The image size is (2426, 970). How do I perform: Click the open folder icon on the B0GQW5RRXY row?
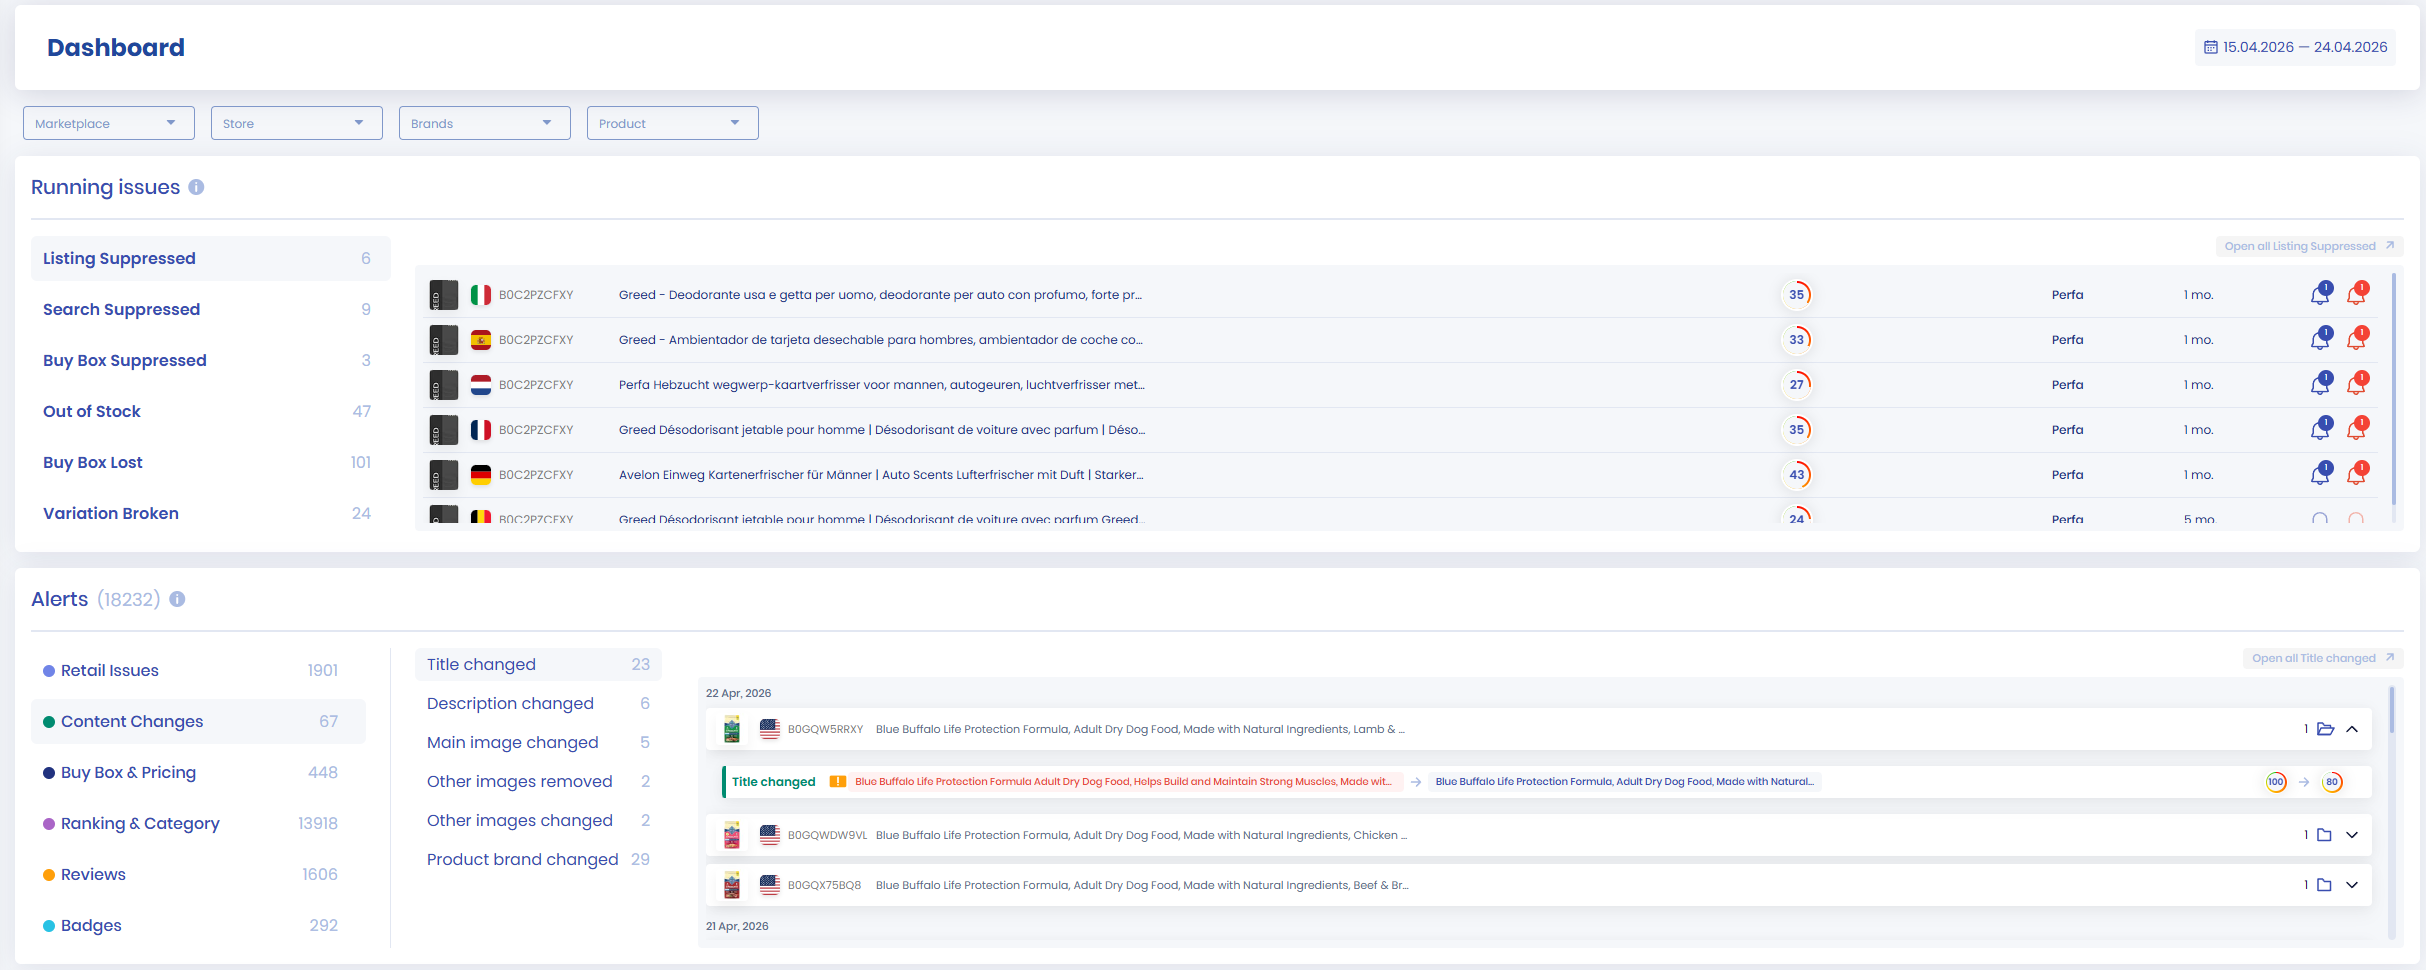pos(2325,729)
